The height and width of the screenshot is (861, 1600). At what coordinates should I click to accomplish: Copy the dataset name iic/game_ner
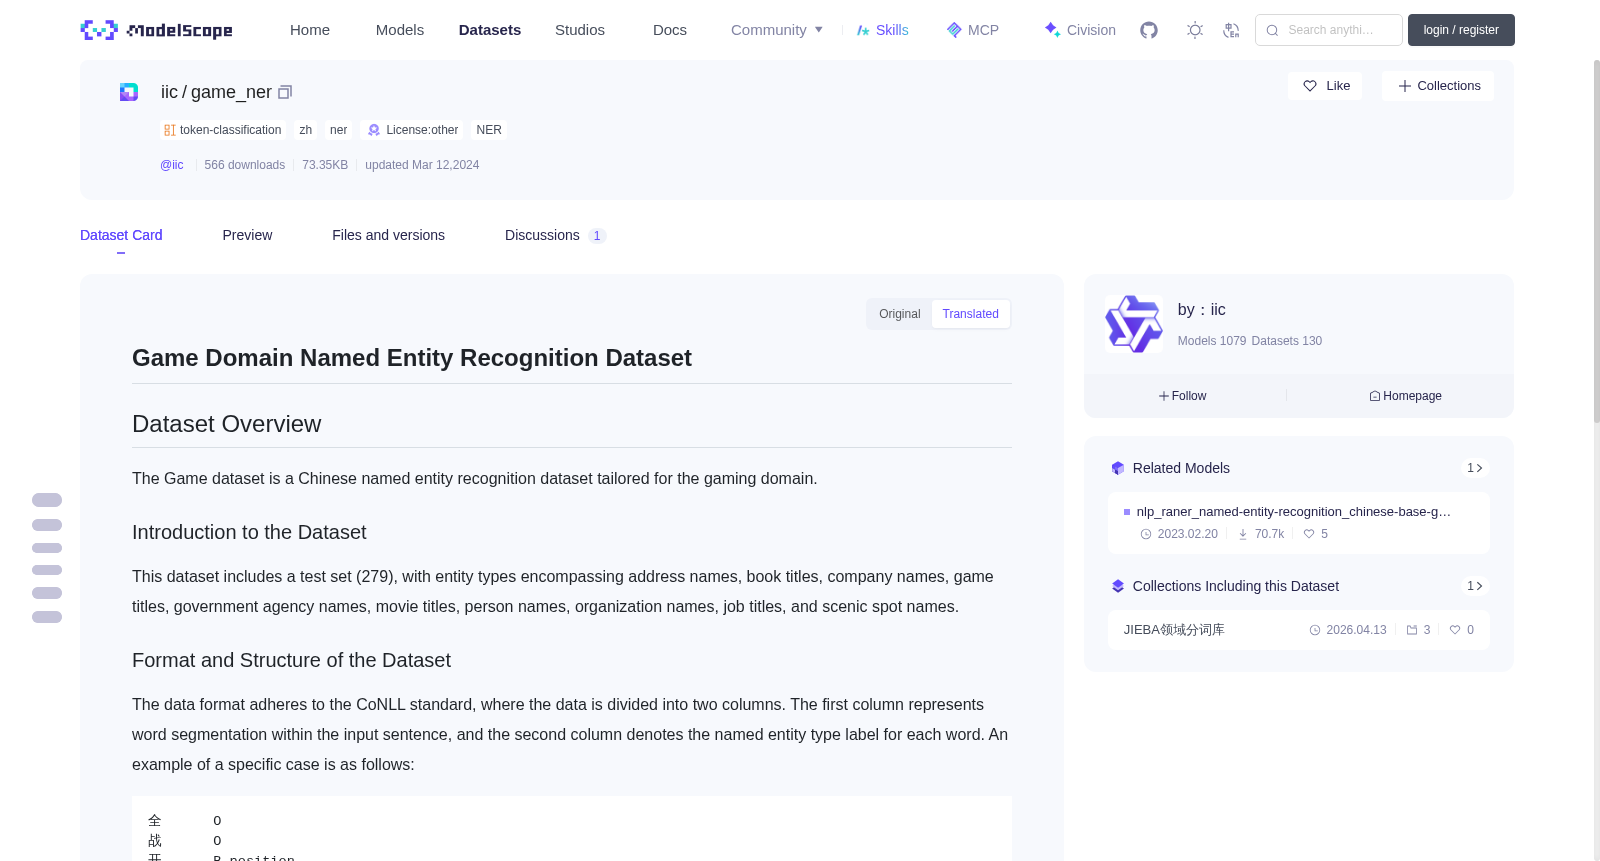pyautogui.click(x=285, y=92)
